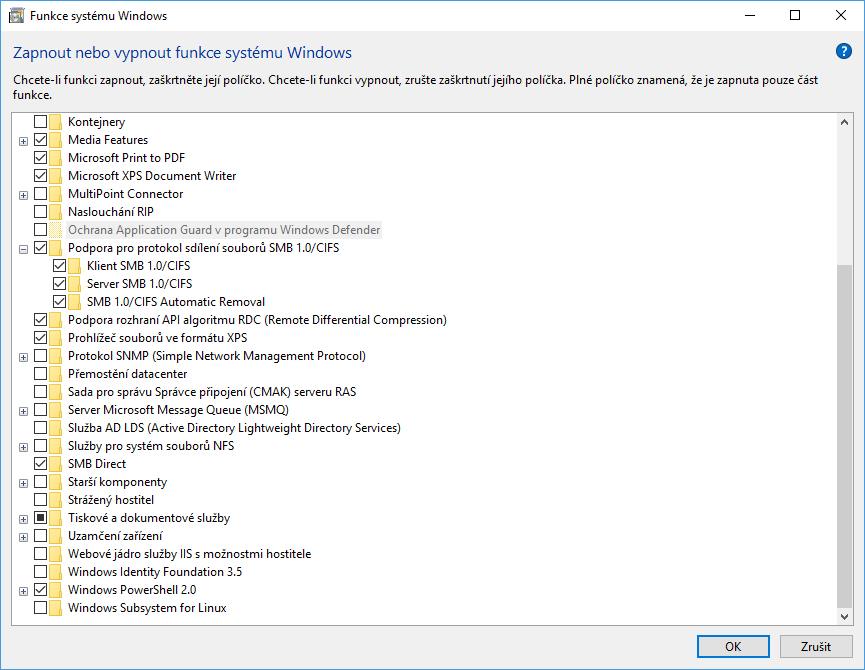
Task: Click the scrollbar up arrow
Action: [x=845, y=122]
